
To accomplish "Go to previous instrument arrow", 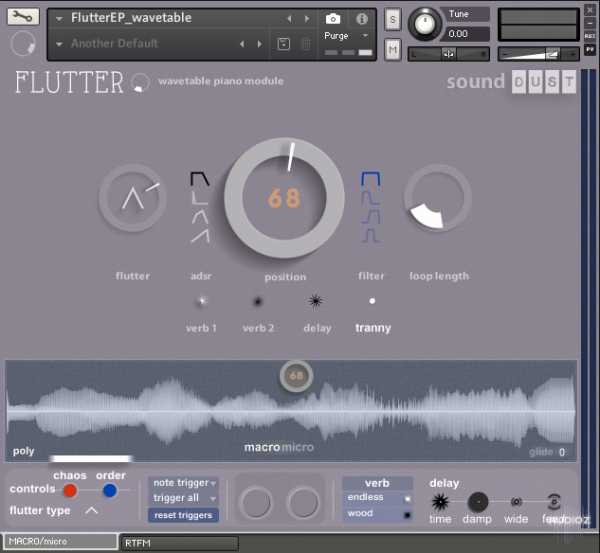I will pos(289,19).
